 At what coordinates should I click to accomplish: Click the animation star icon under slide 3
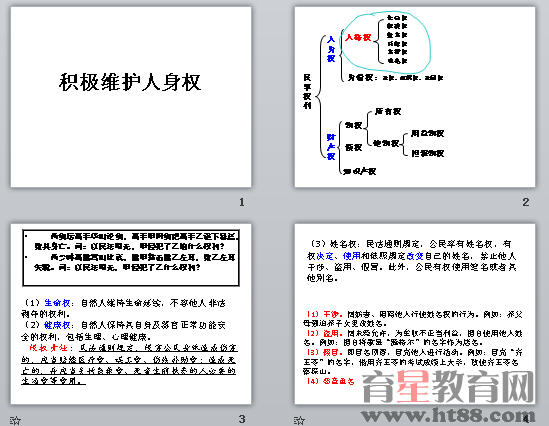15,420
